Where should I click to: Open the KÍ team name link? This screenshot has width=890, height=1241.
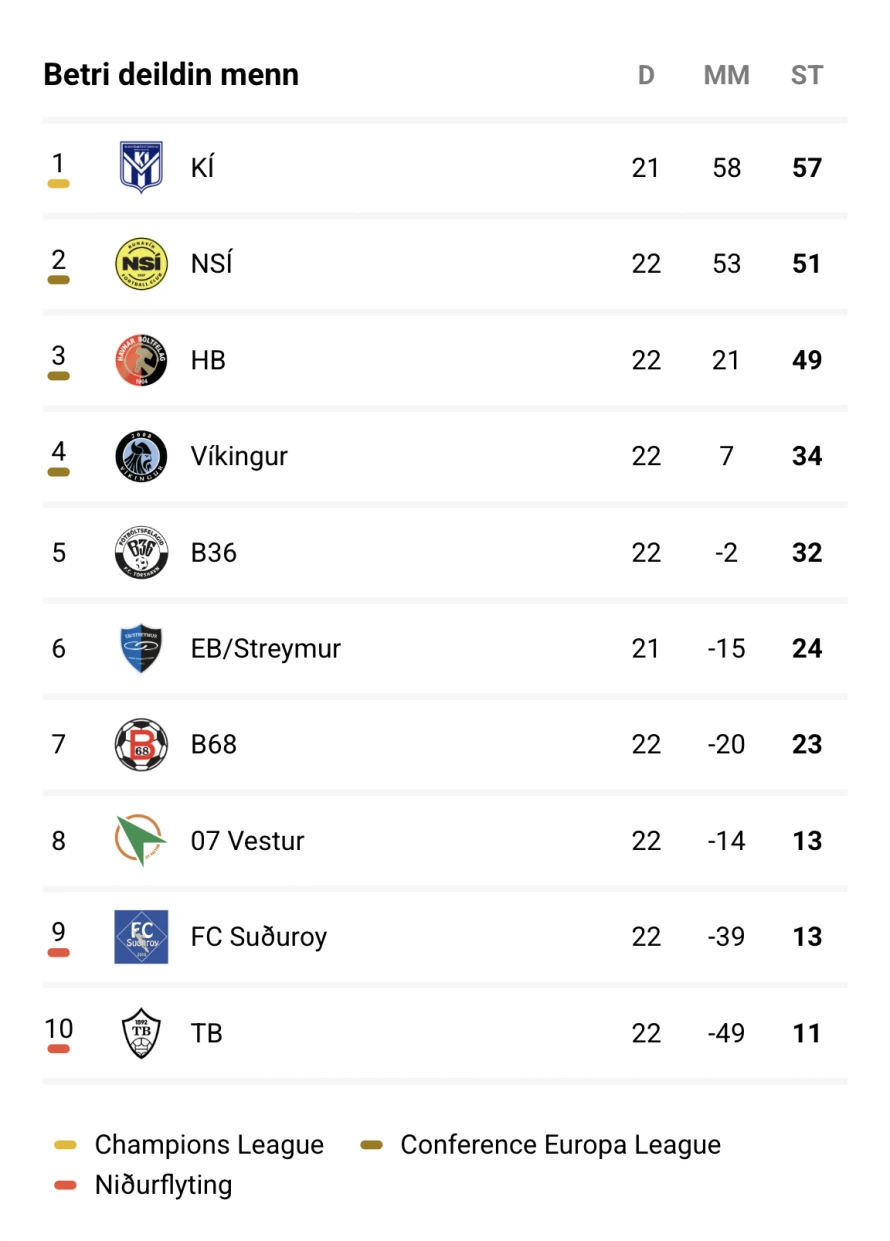pos(202,167)
